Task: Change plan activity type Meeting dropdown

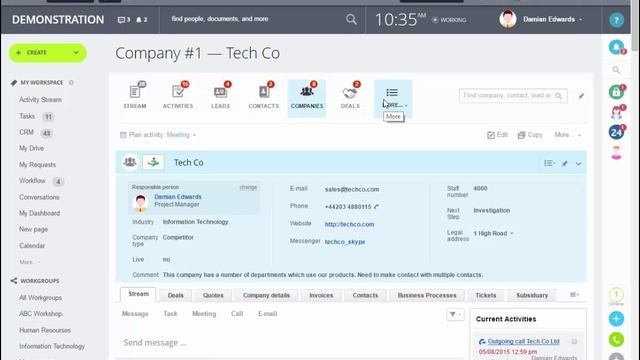Action: coord(181,135)
